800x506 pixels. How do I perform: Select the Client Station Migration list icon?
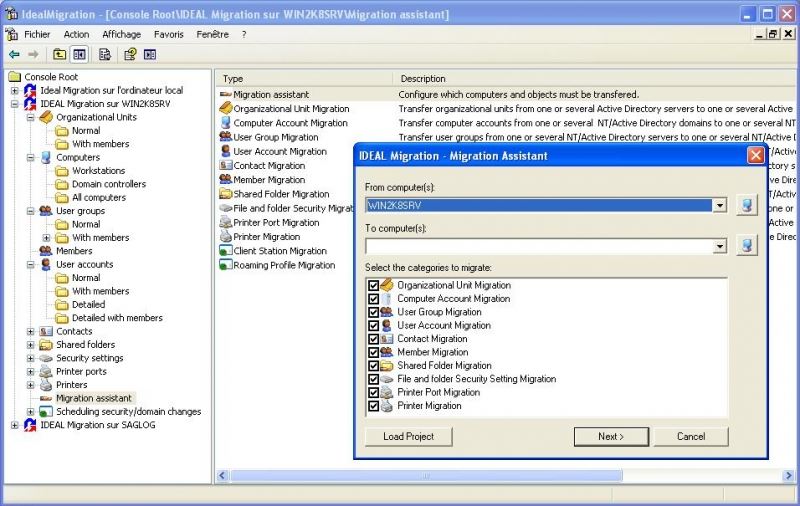226,251
